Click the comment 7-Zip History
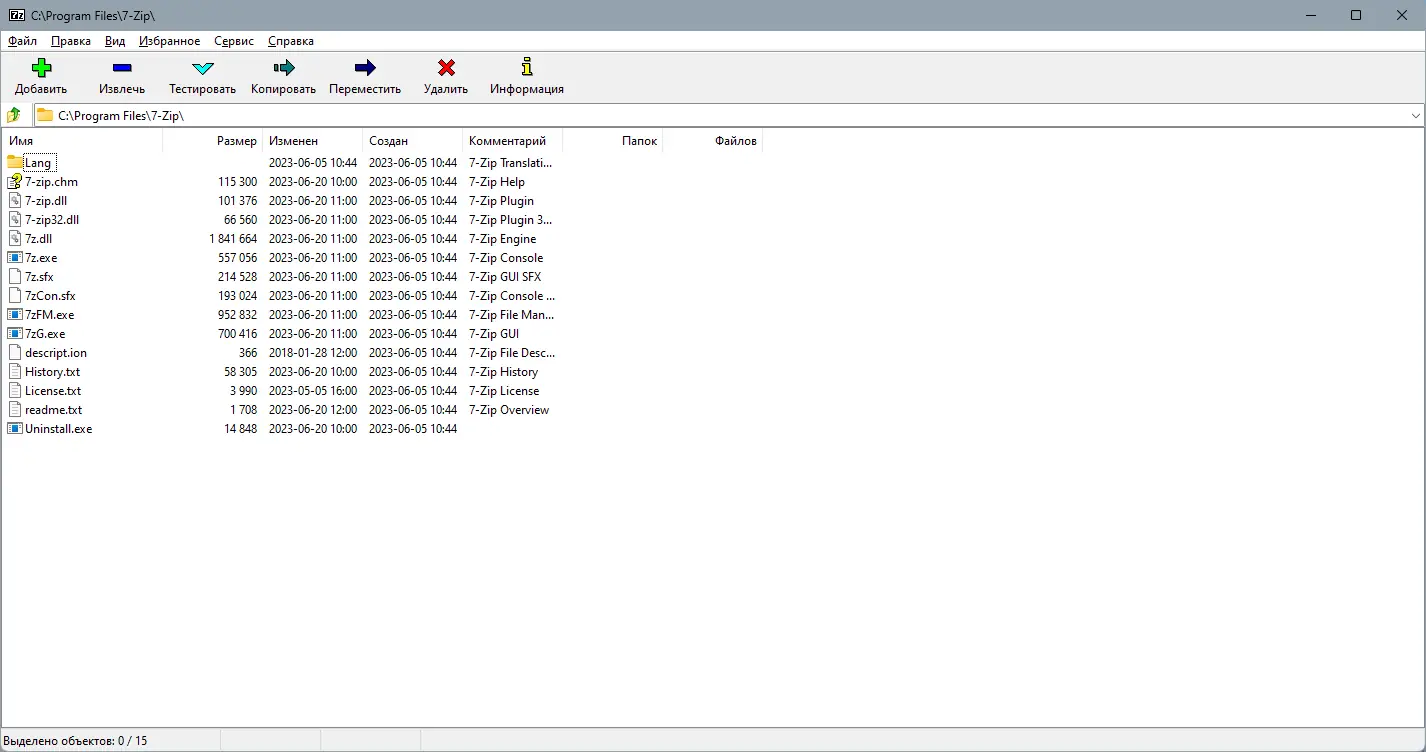This screenshot has height=752, width=1426. 504,371
